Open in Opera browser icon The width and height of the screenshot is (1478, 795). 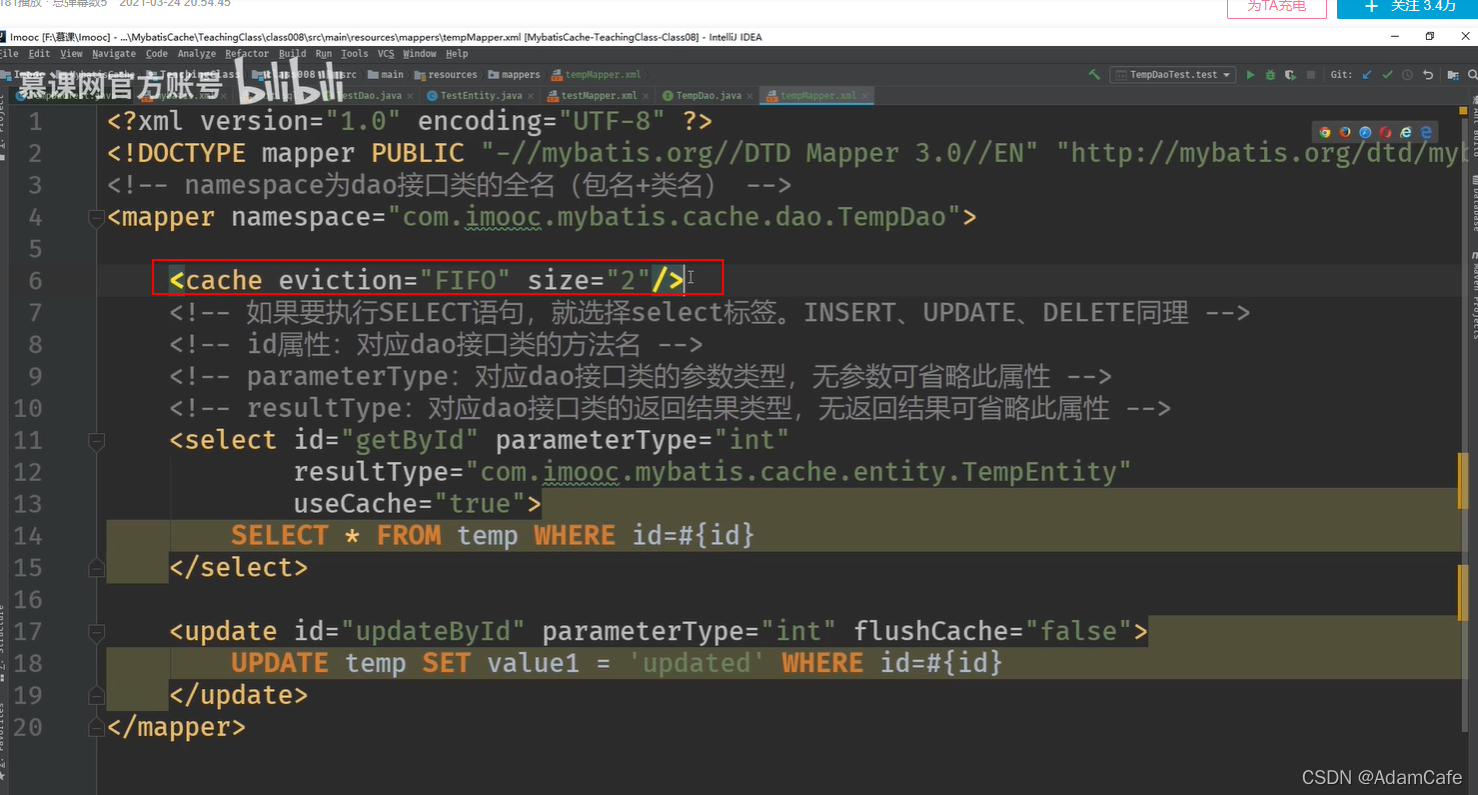tap(1385, 132)
